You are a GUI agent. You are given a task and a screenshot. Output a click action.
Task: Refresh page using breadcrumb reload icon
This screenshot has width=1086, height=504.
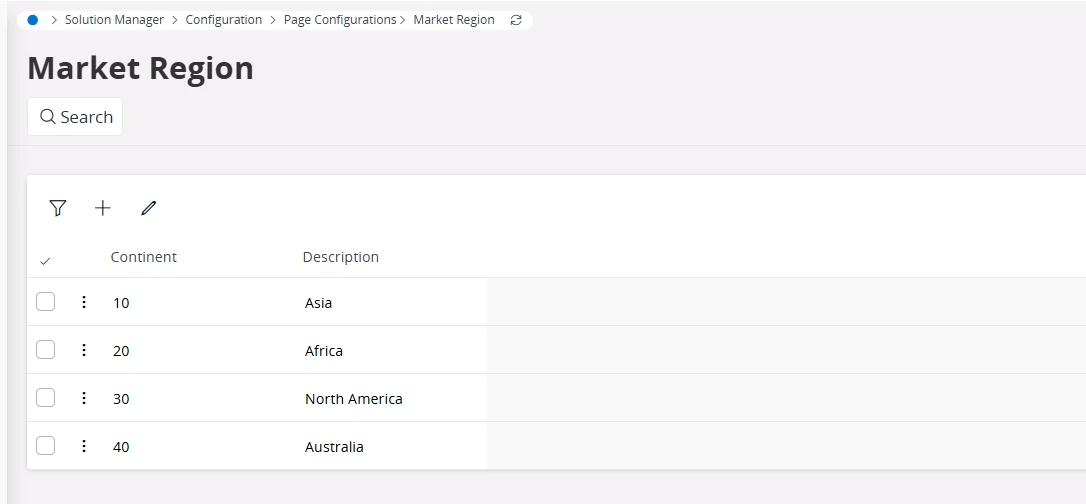point(516,20)
